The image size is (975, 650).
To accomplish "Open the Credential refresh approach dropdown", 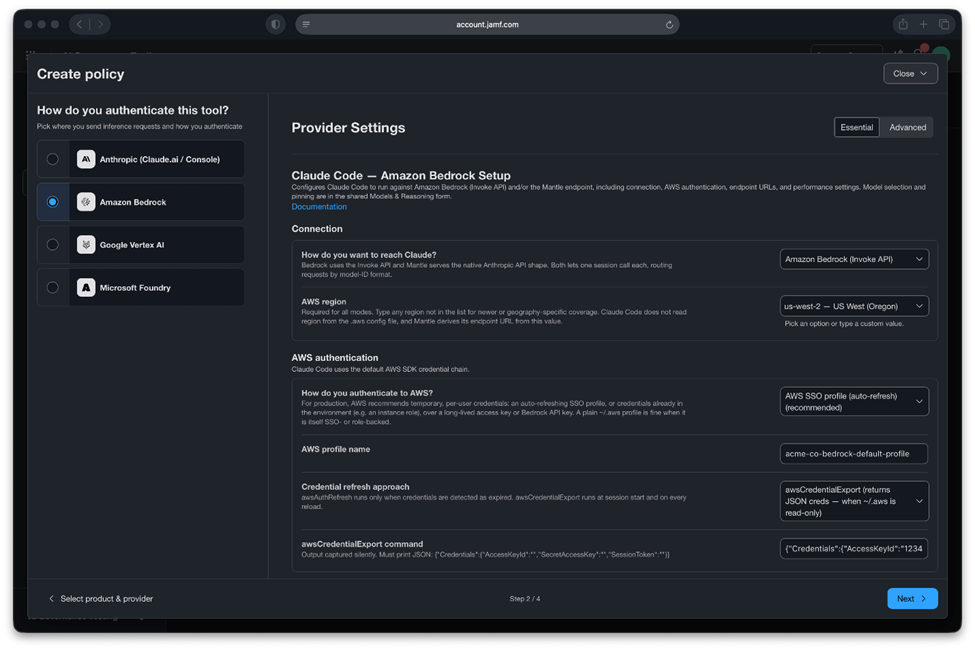I will (x=854, y=501).
